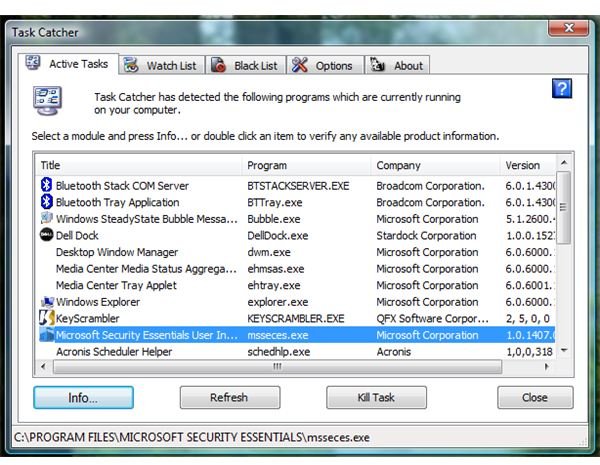The width and height of the screenshot is (600, 465).
Task: Click the blue help question mark icon
Action: tap(562, 88)
